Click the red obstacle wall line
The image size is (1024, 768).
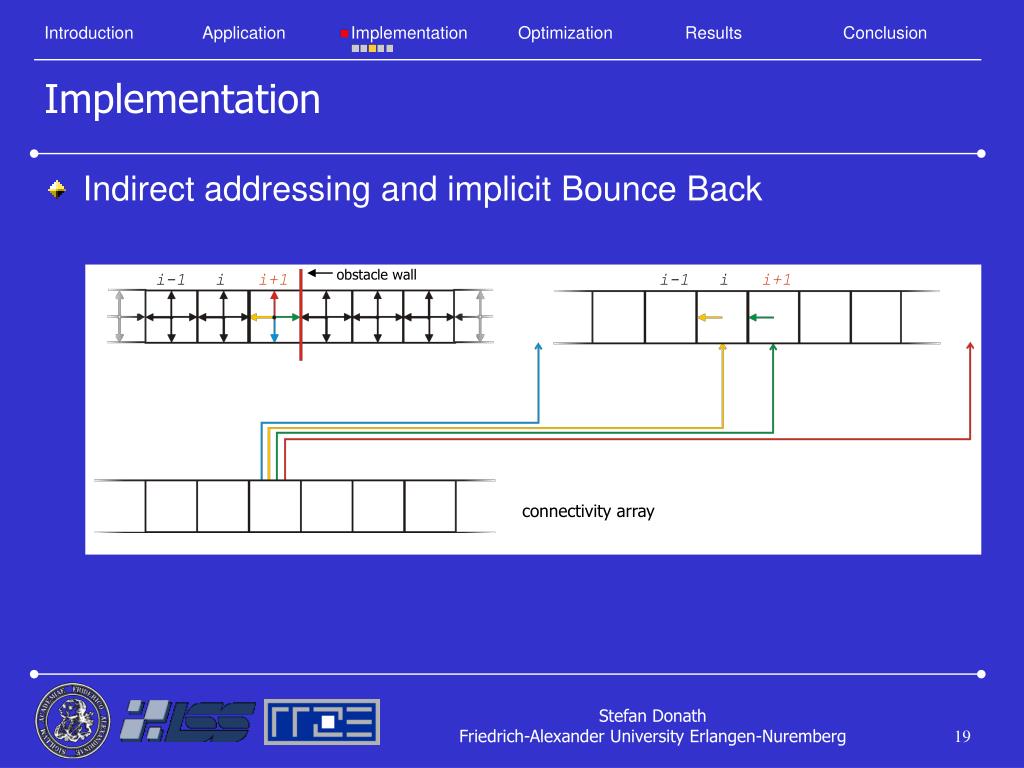point(301,315)
